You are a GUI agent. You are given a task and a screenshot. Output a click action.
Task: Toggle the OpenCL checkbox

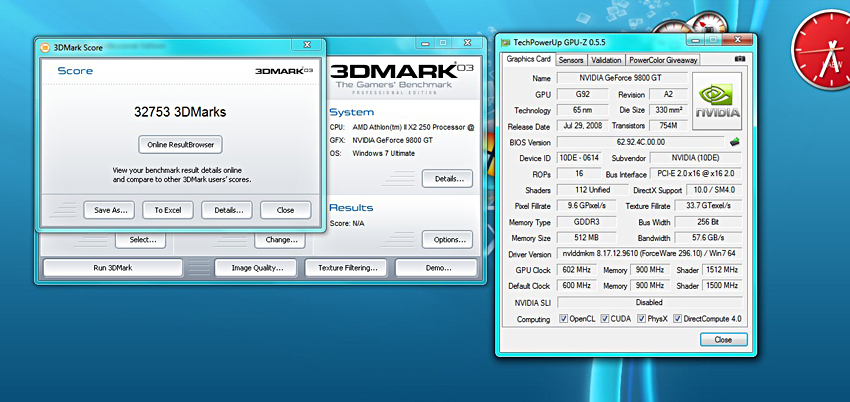click(x=563, y=319)
